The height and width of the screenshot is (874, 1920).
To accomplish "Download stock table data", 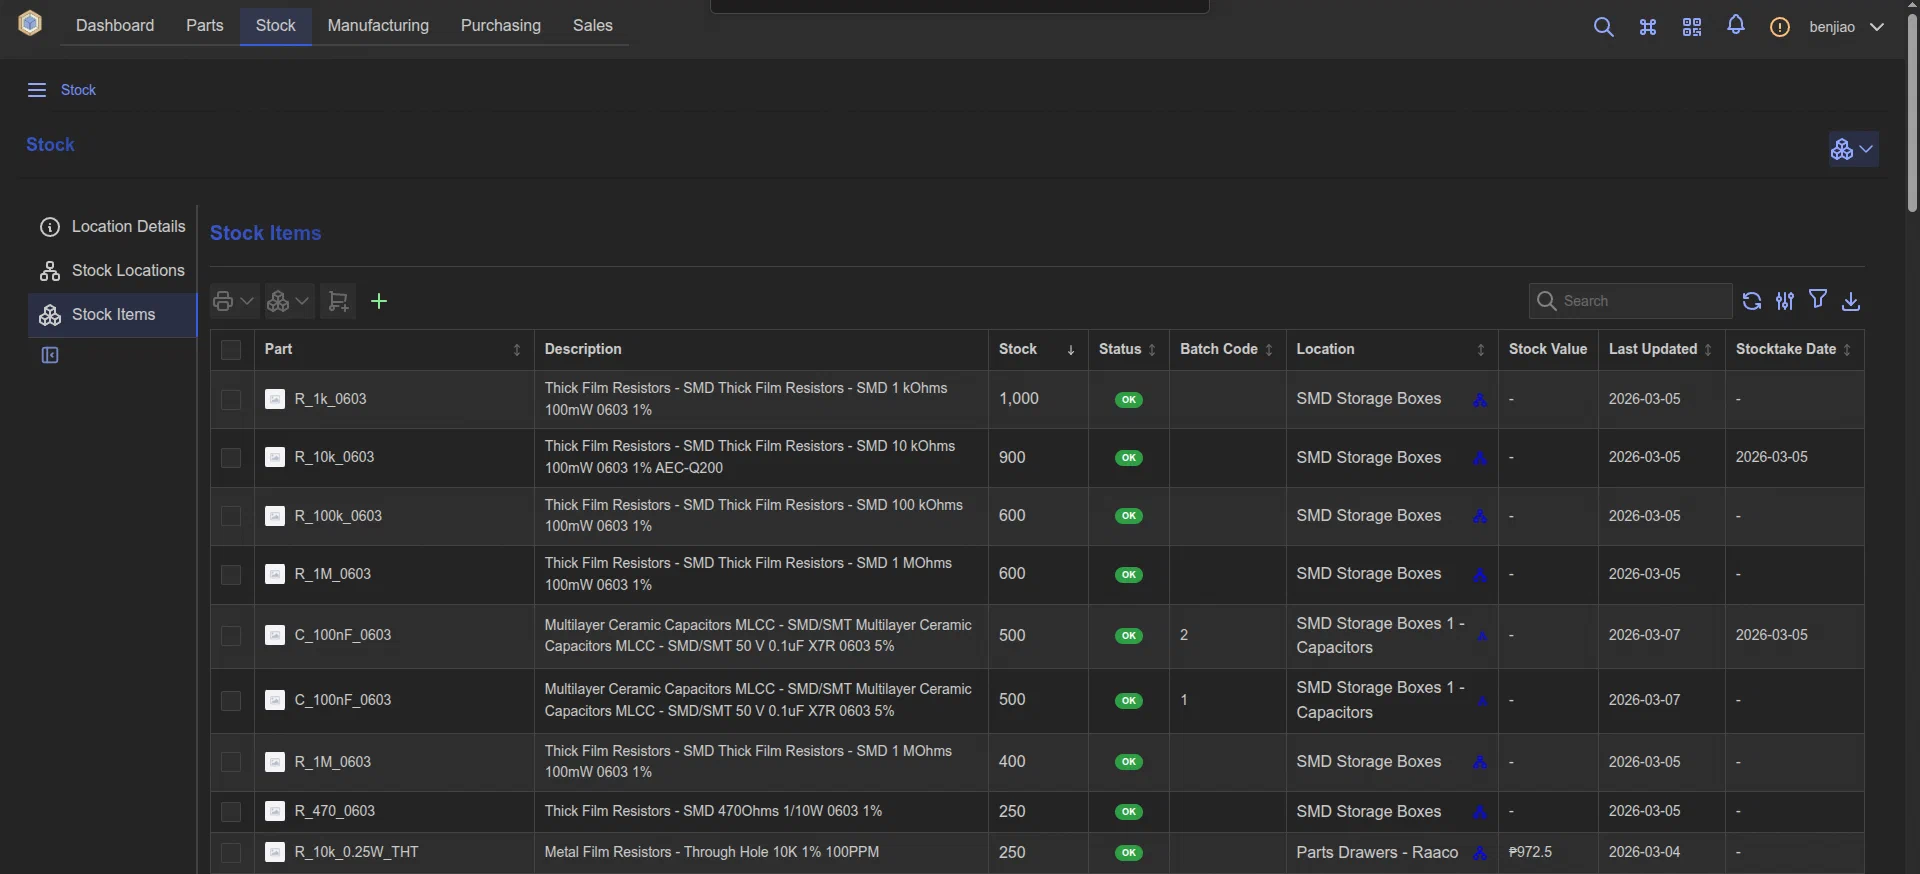I will coord(1851,301).
